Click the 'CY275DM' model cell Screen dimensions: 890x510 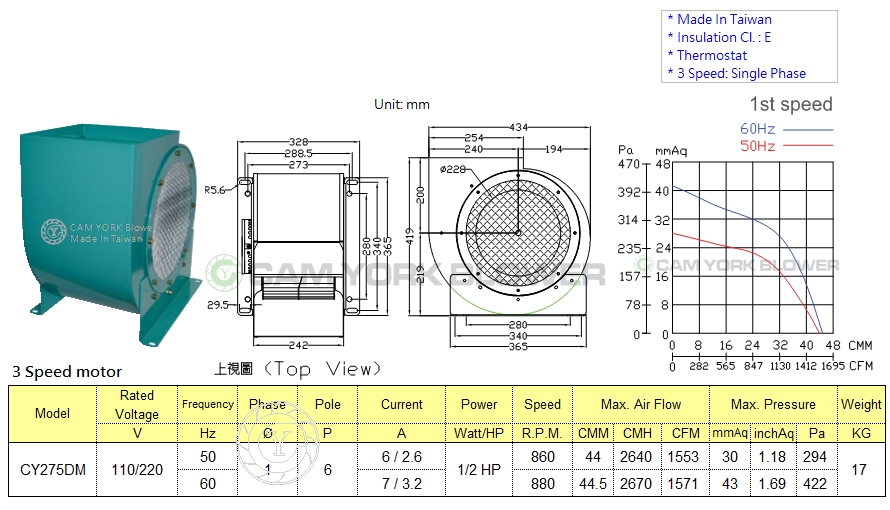coord(53,470)
